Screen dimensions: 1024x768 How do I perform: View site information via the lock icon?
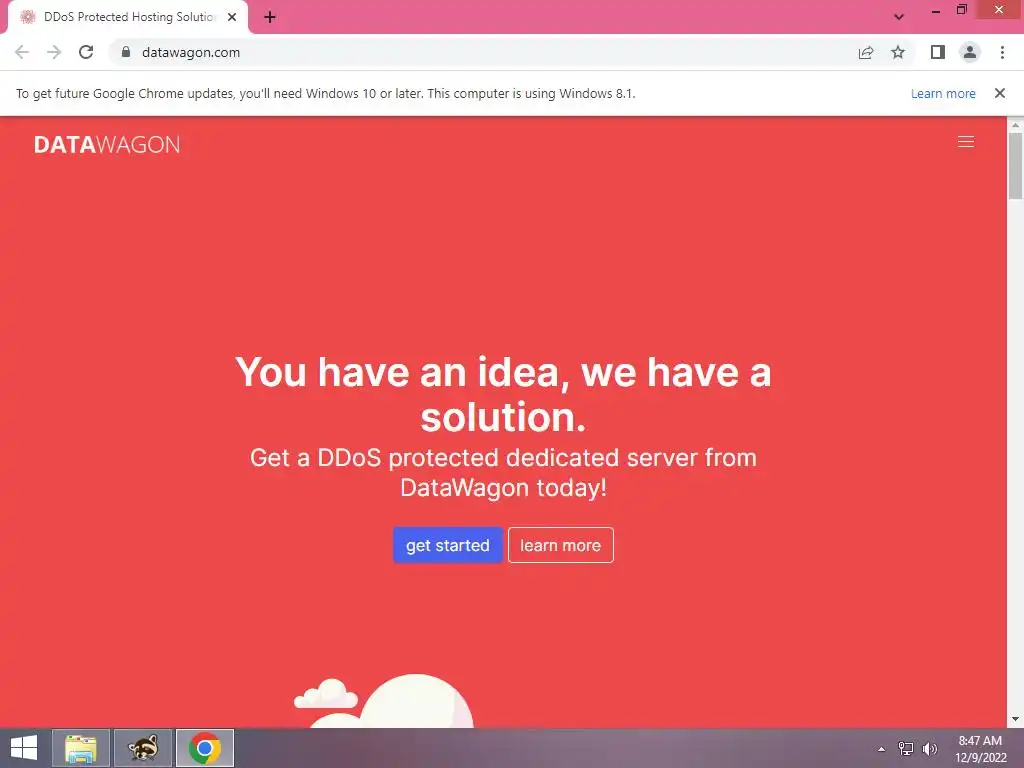(126, 52)
